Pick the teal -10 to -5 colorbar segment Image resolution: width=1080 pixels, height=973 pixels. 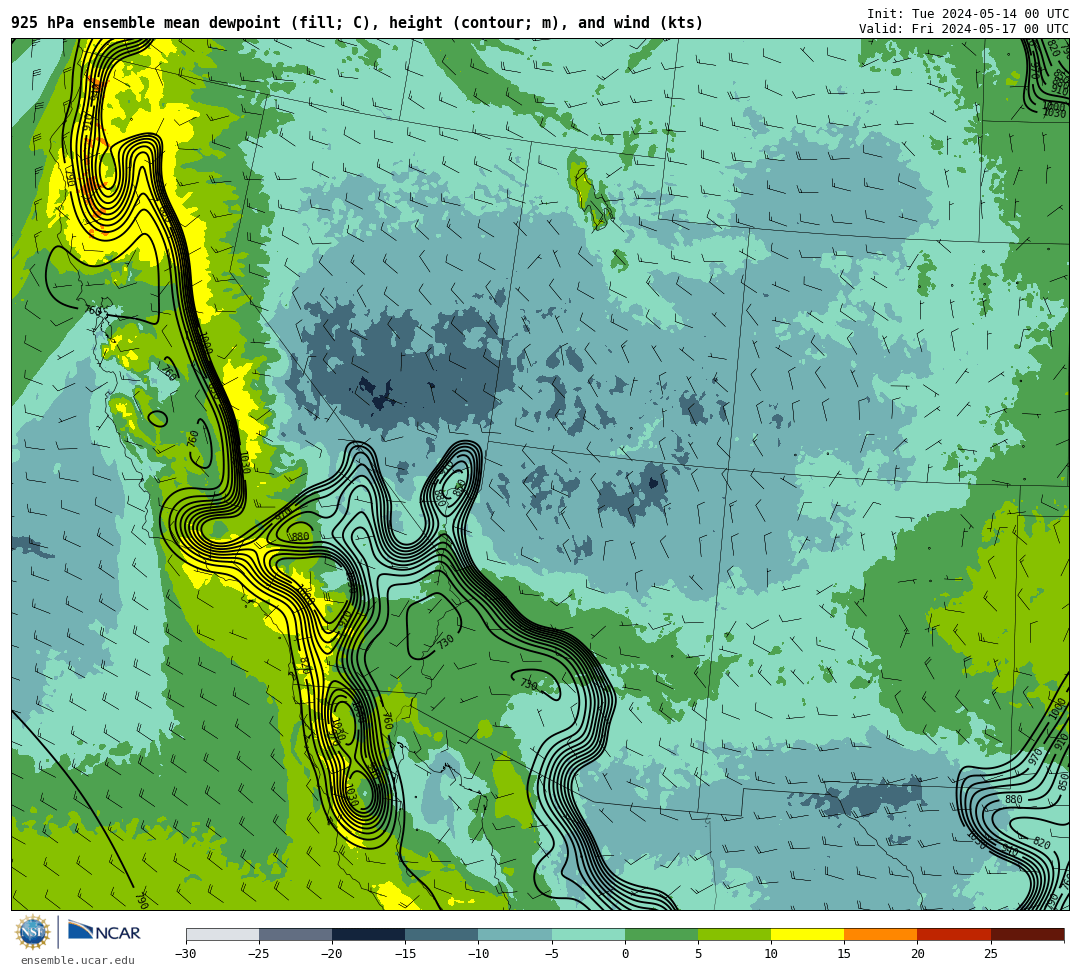pyautogui.click(x=515, y=934)
